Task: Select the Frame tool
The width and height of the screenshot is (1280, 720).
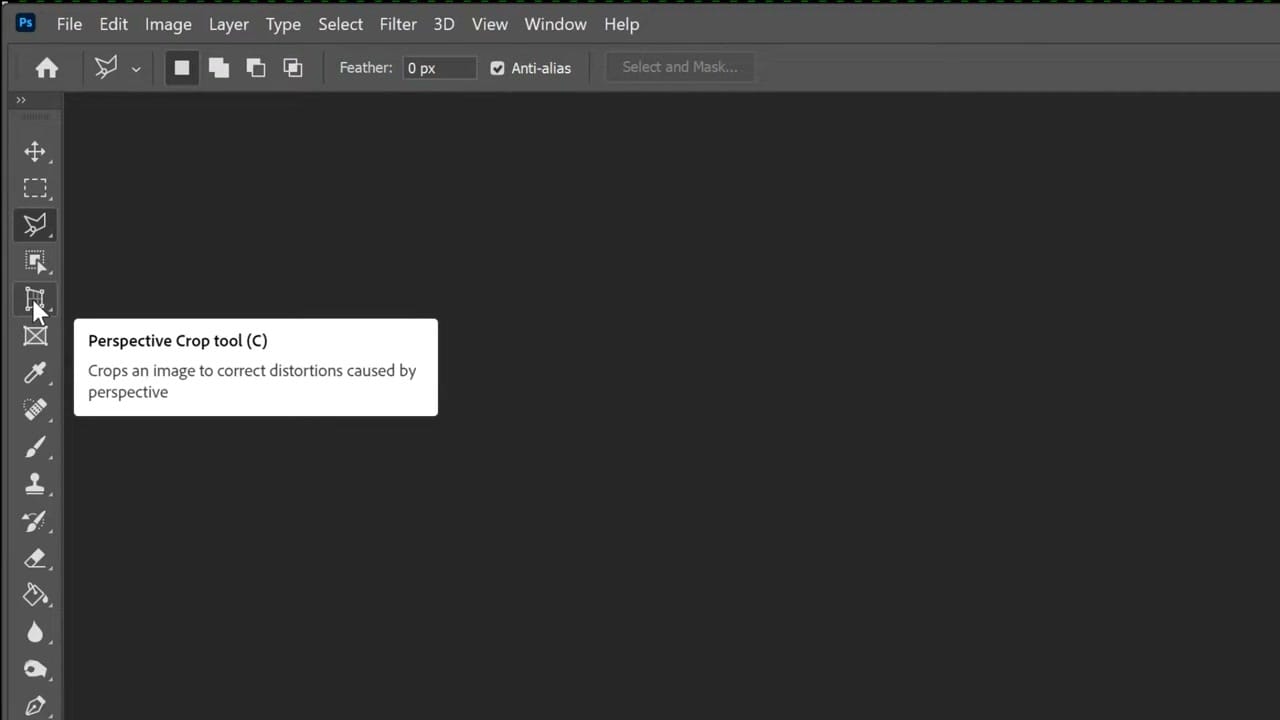Action: (35, 336)
